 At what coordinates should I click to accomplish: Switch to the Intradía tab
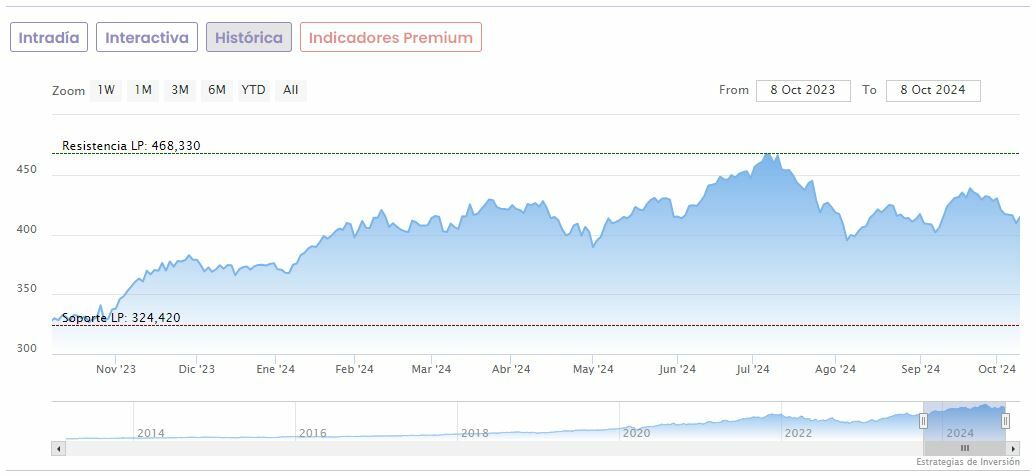click(49, 38)
